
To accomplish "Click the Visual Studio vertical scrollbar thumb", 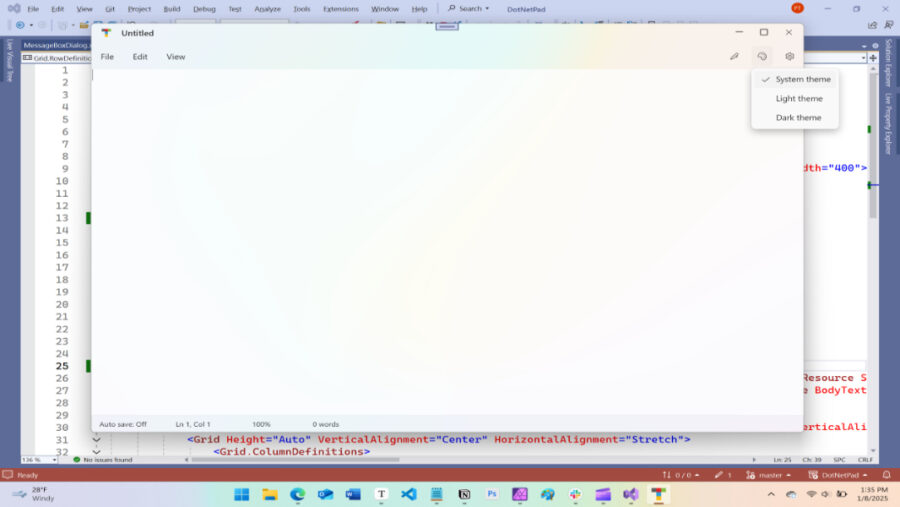I will pyautogui.click(x=873, y=146).
